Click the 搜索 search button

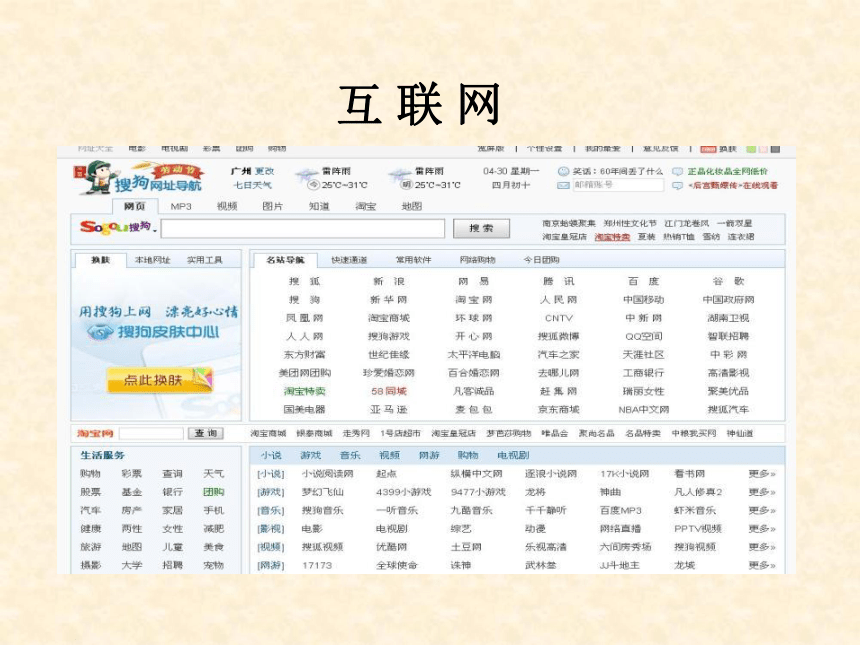coord(482,228)
